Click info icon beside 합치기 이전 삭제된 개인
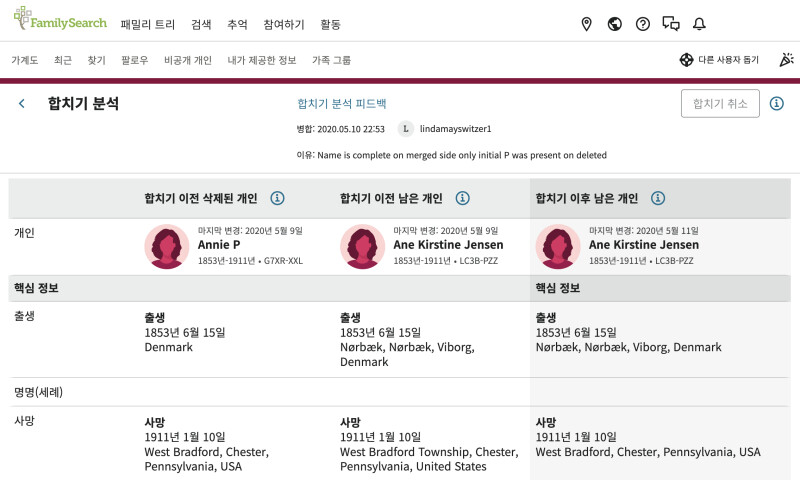 click(x=277, y=198)
